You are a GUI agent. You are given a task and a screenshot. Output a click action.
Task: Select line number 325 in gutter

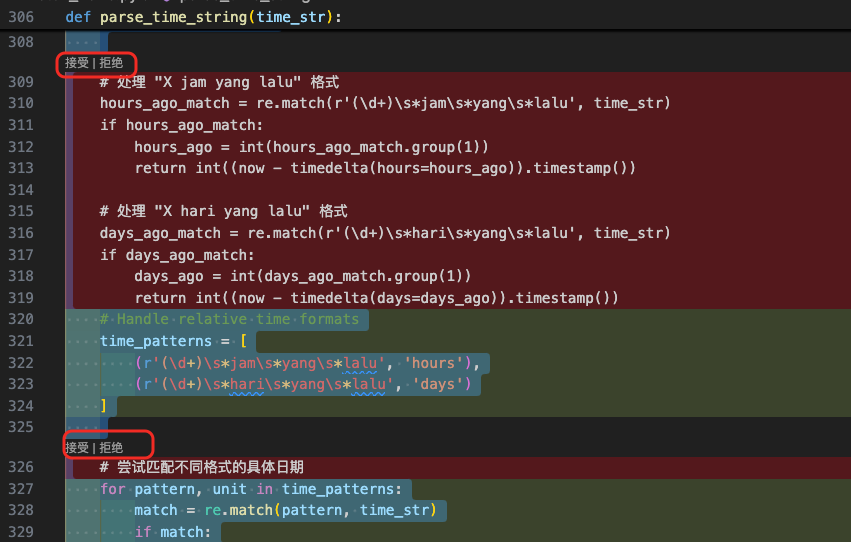pos(21,427)
